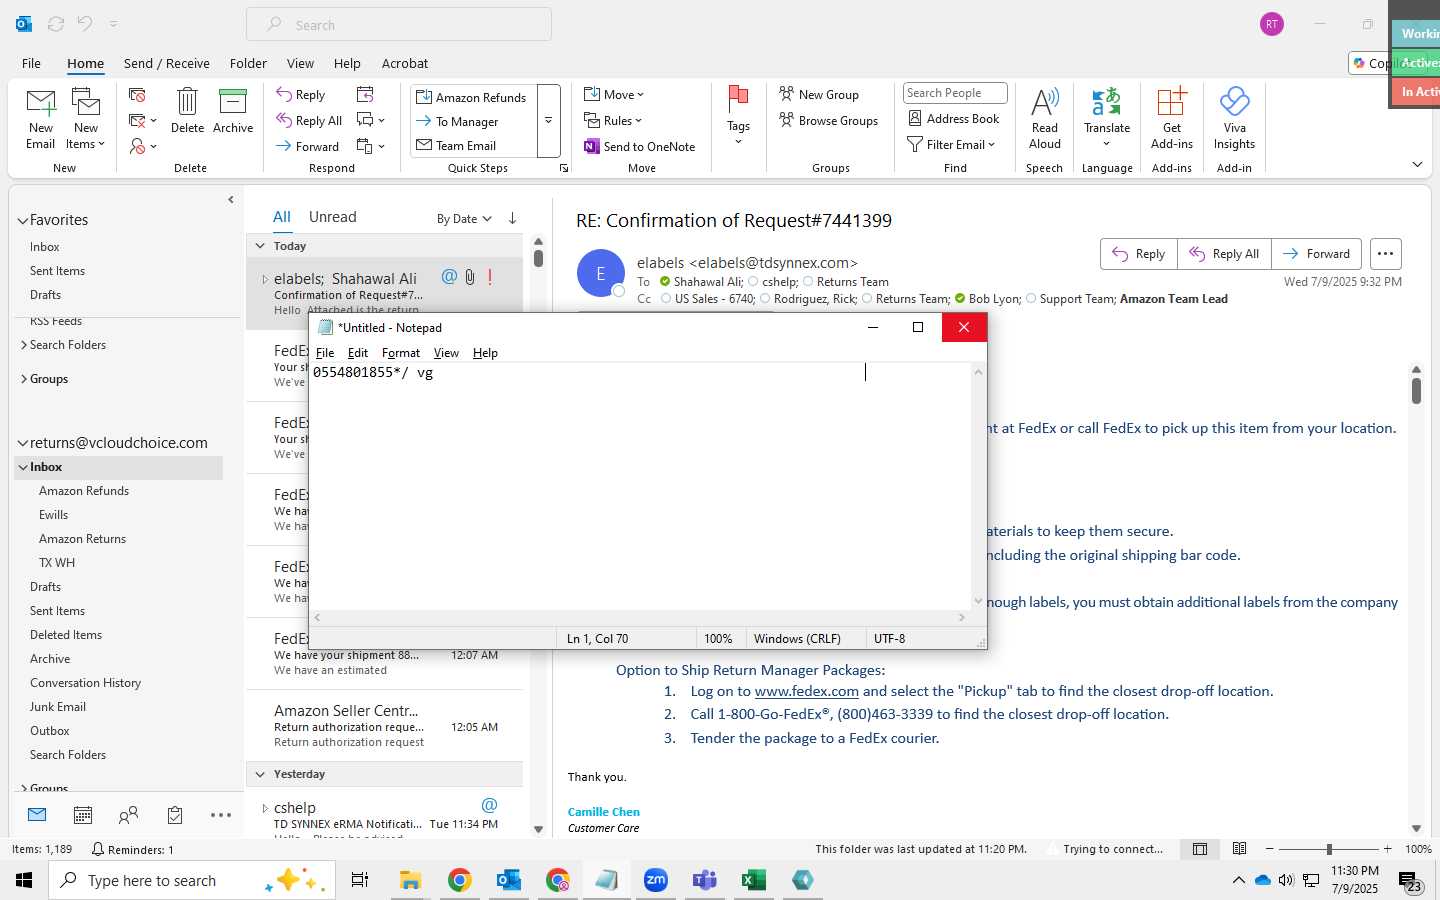Apply Amazon Refunds quick step

pos(471,97)
